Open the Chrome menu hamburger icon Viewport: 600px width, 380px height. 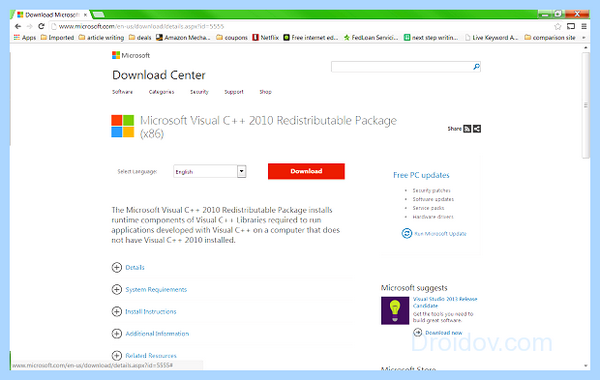point(584,26)
